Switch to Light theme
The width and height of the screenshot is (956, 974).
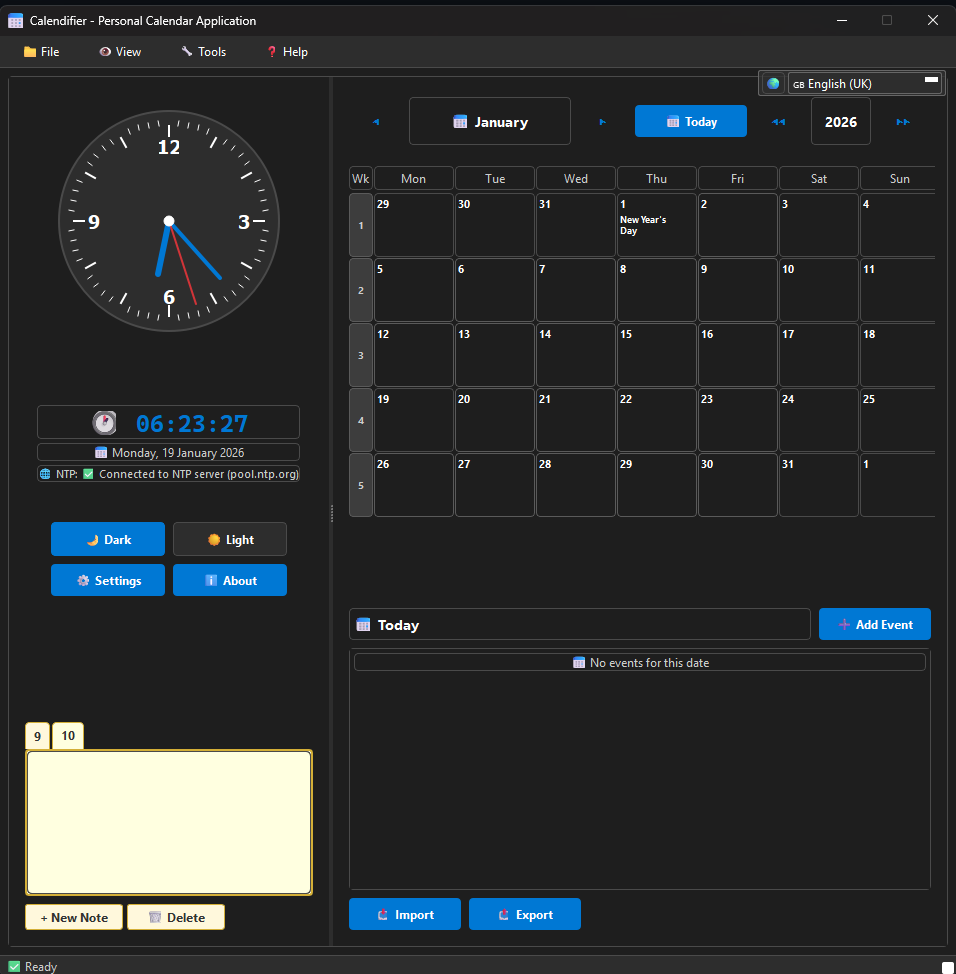click(x=230, y=539)
